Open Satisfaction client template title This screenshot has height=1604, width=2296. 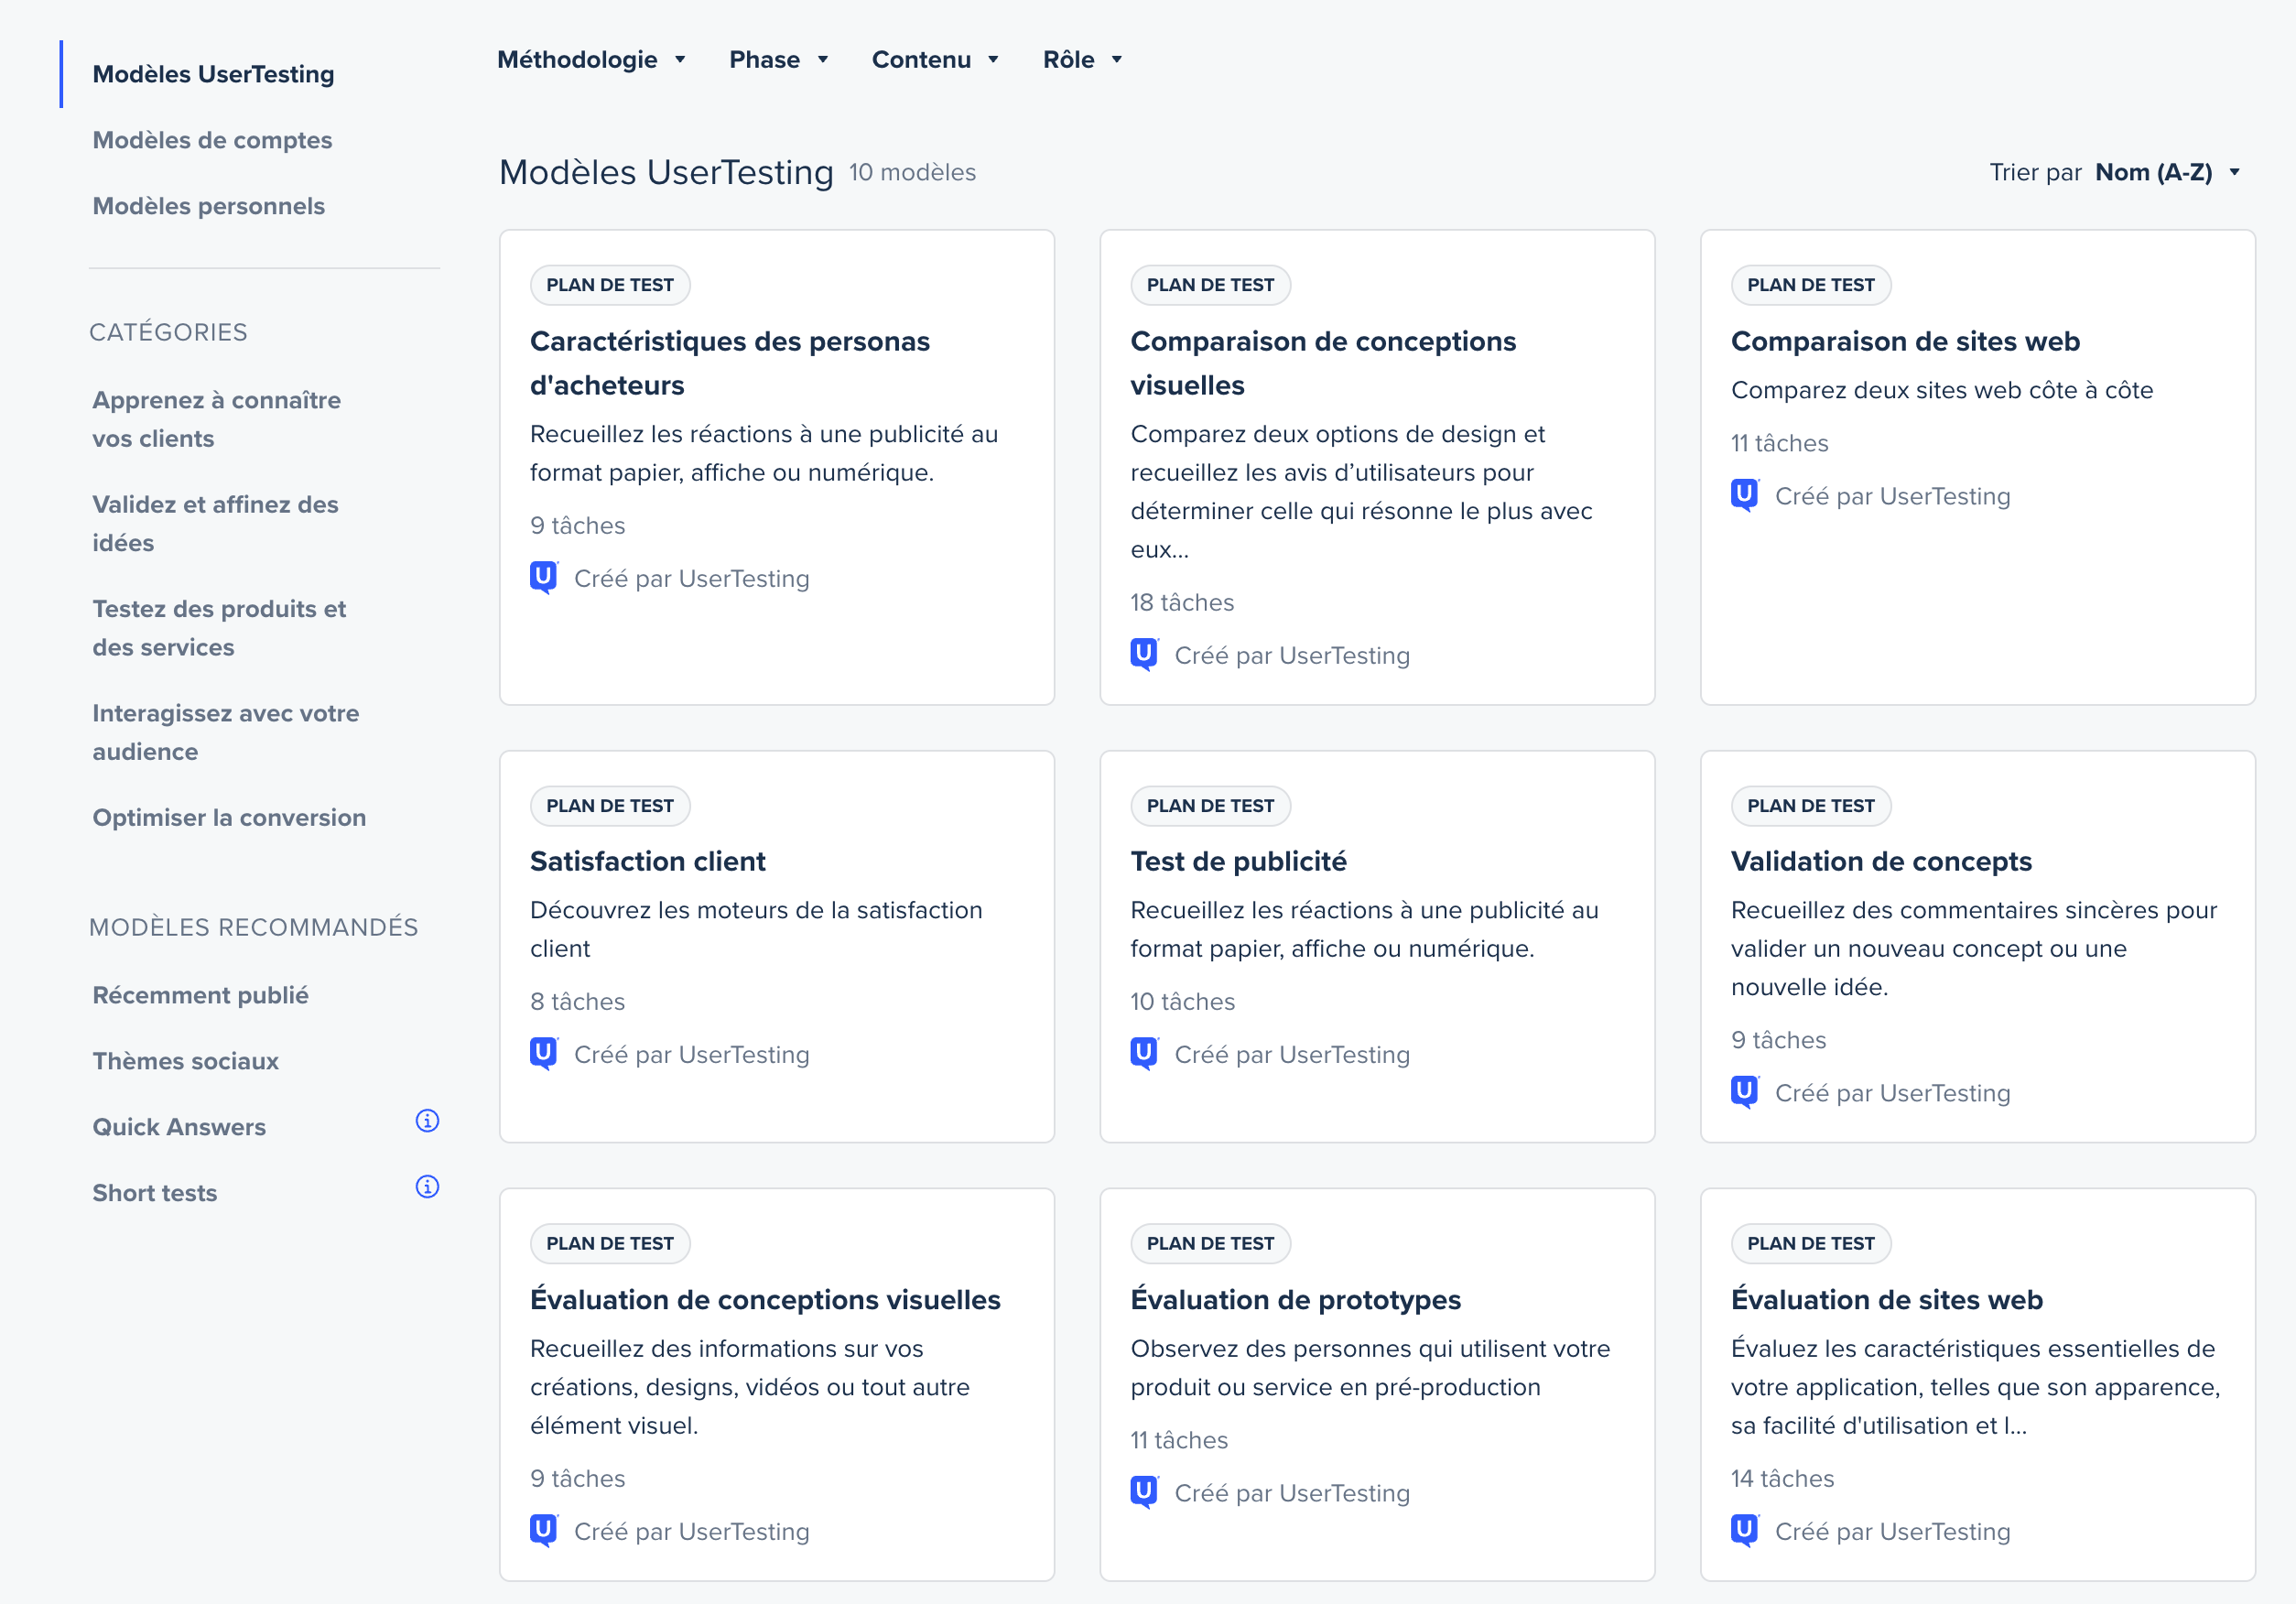tap(648, 861)
